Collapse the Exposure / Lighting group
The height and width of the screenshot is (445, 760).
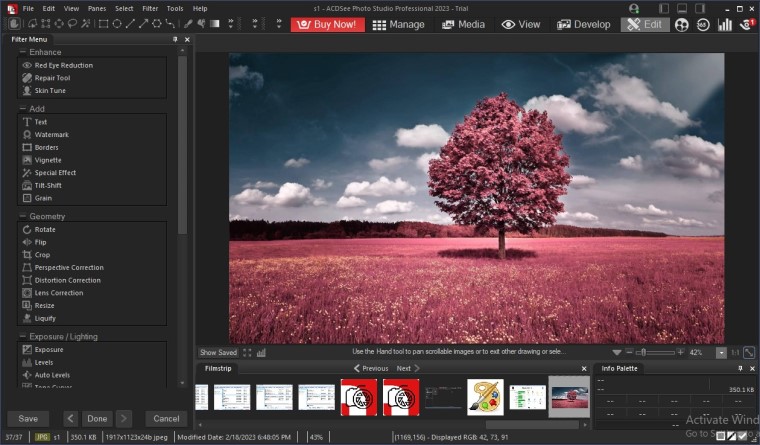22,336
